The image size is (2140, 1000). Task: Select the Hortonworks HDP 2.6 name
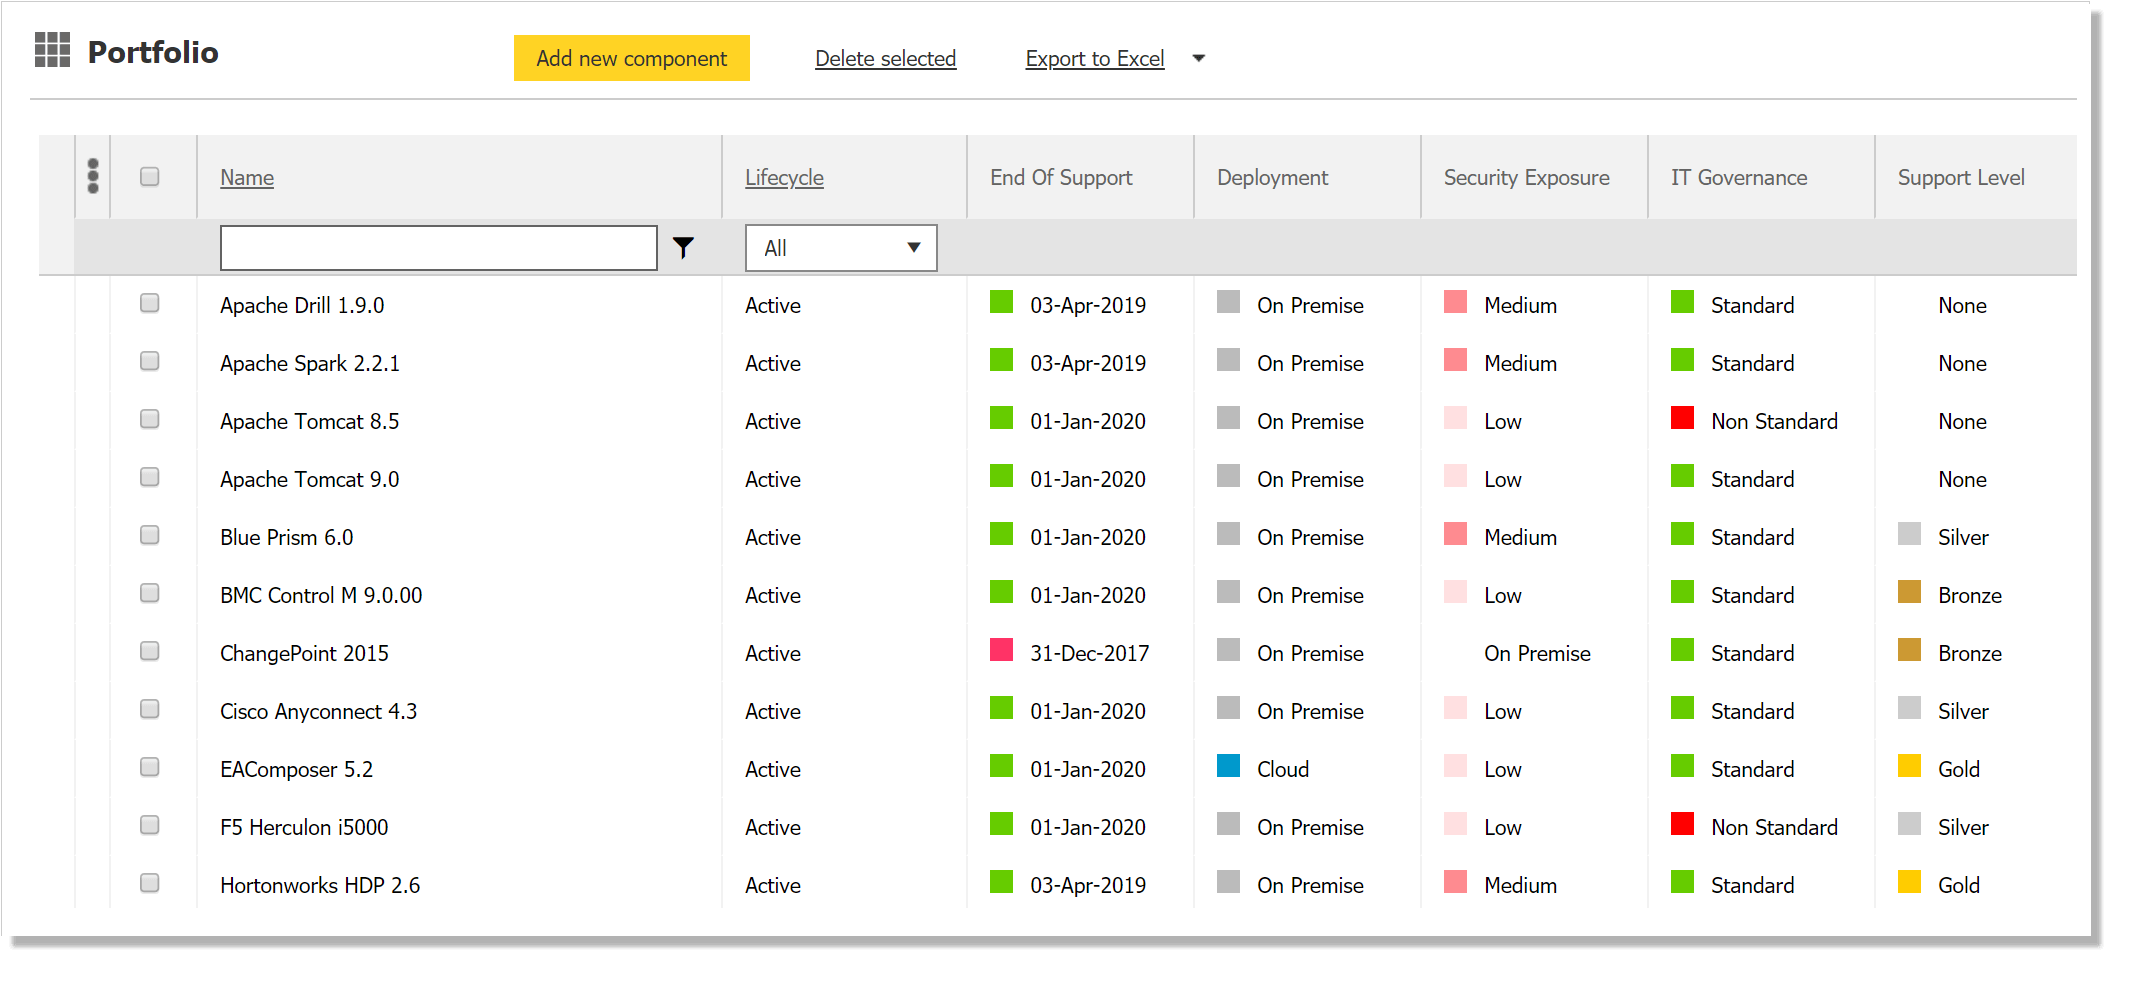320,886
